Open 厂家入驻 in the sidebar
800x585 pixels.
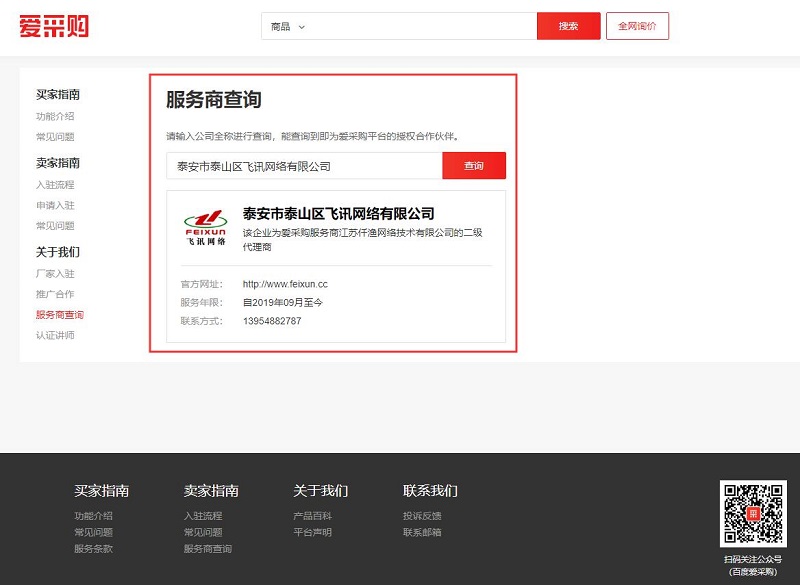[x=55, y=274]
